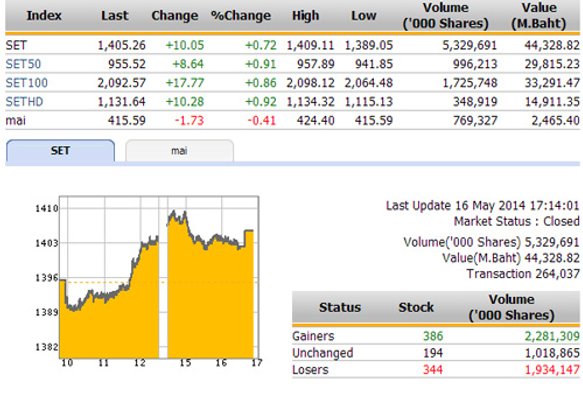This screenshot has height=420, width=583.
Task: Click the Unchanged row label
Action: coord(323,353)
